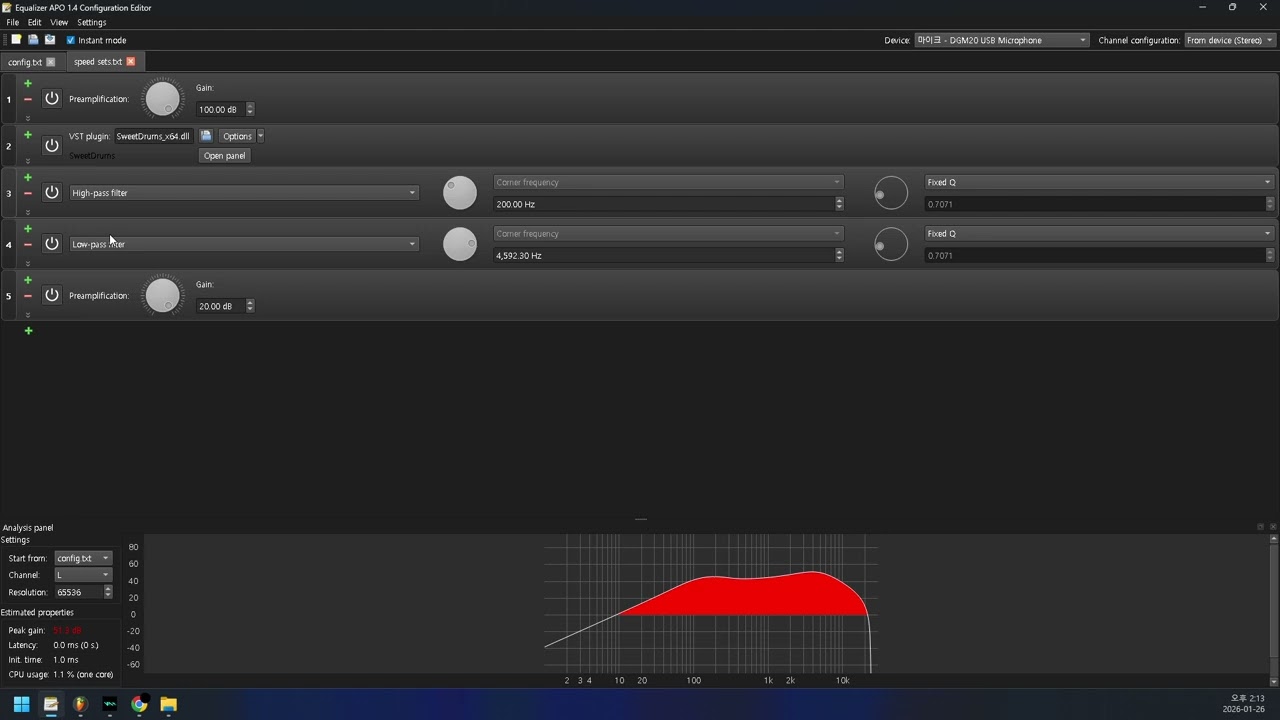Open High-pass Fixed Q dropdown
The image size is (1280, 720).
click(1099, 182)
